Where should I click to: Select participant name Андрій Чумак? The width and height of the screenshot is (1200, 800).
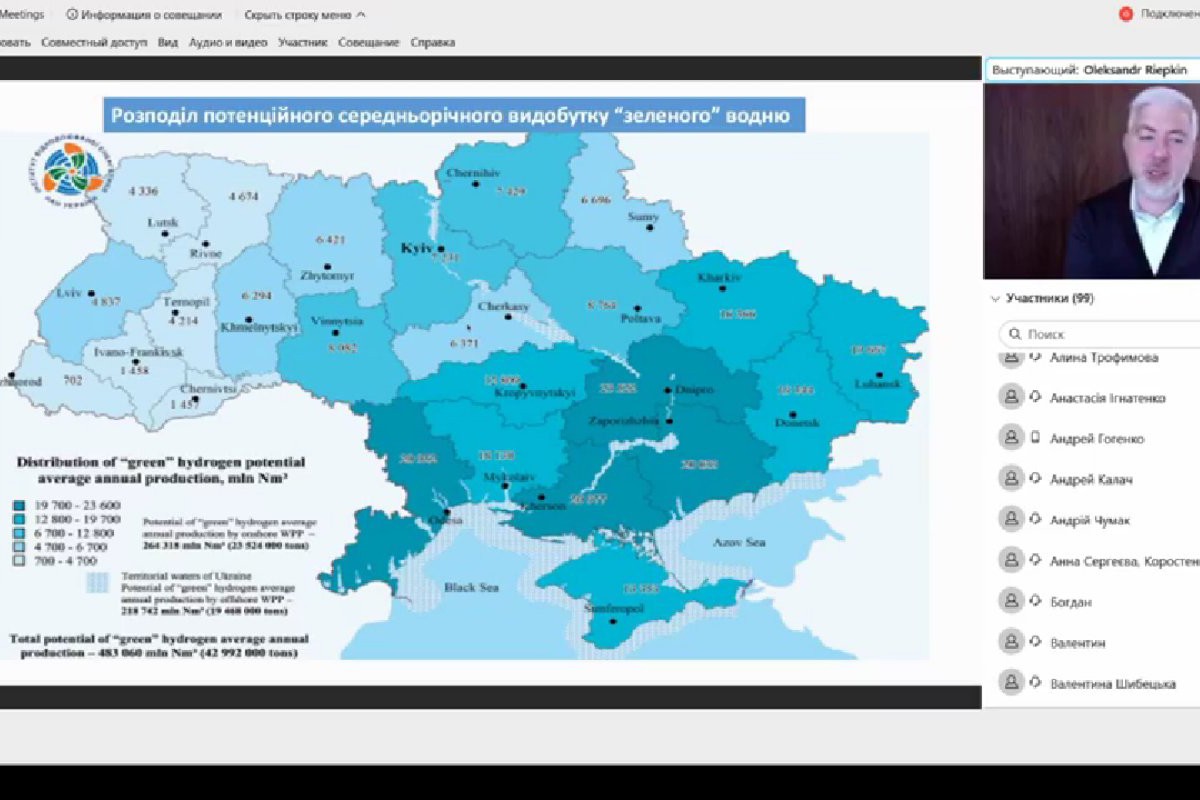click(x=1090, y=521)
